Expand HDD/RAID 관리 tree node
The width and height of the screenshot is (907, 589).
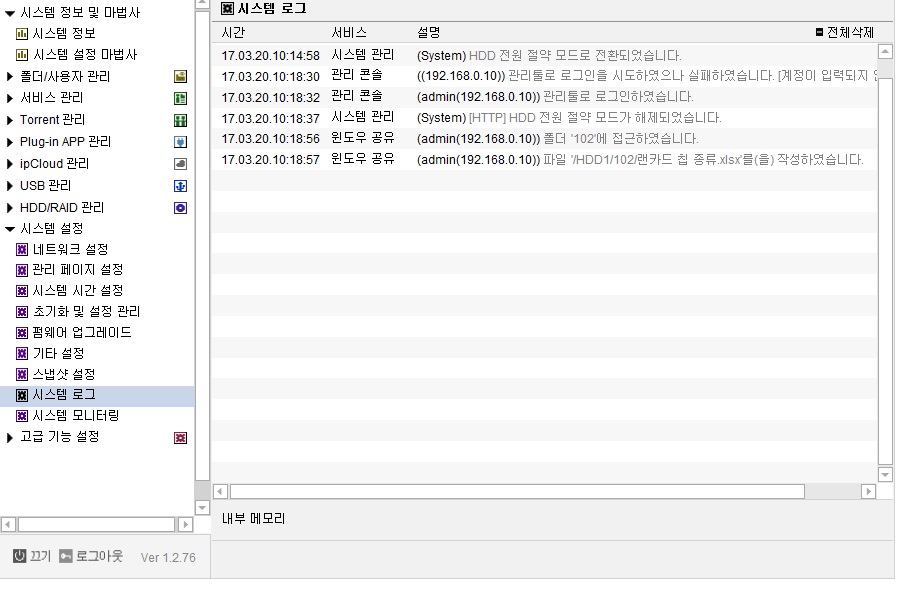(9, 208)
